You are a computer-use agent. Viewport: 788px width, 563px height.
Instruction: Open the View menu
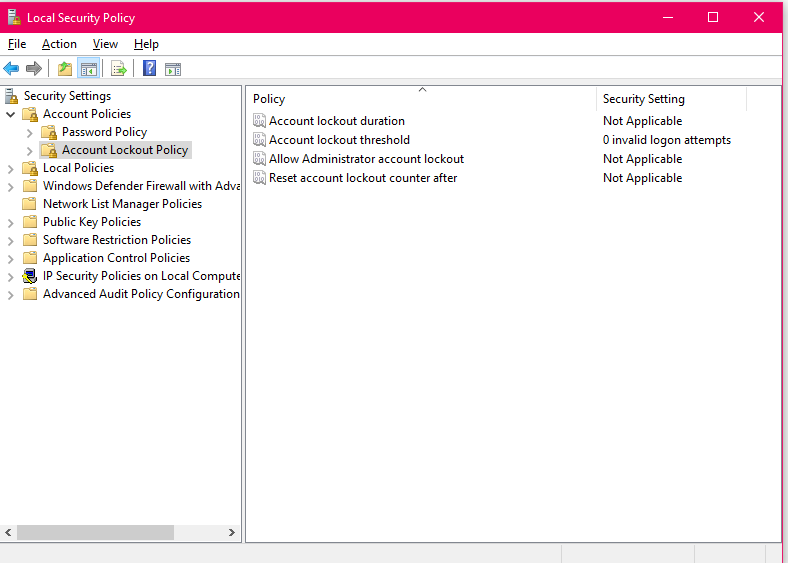(105, 44)
